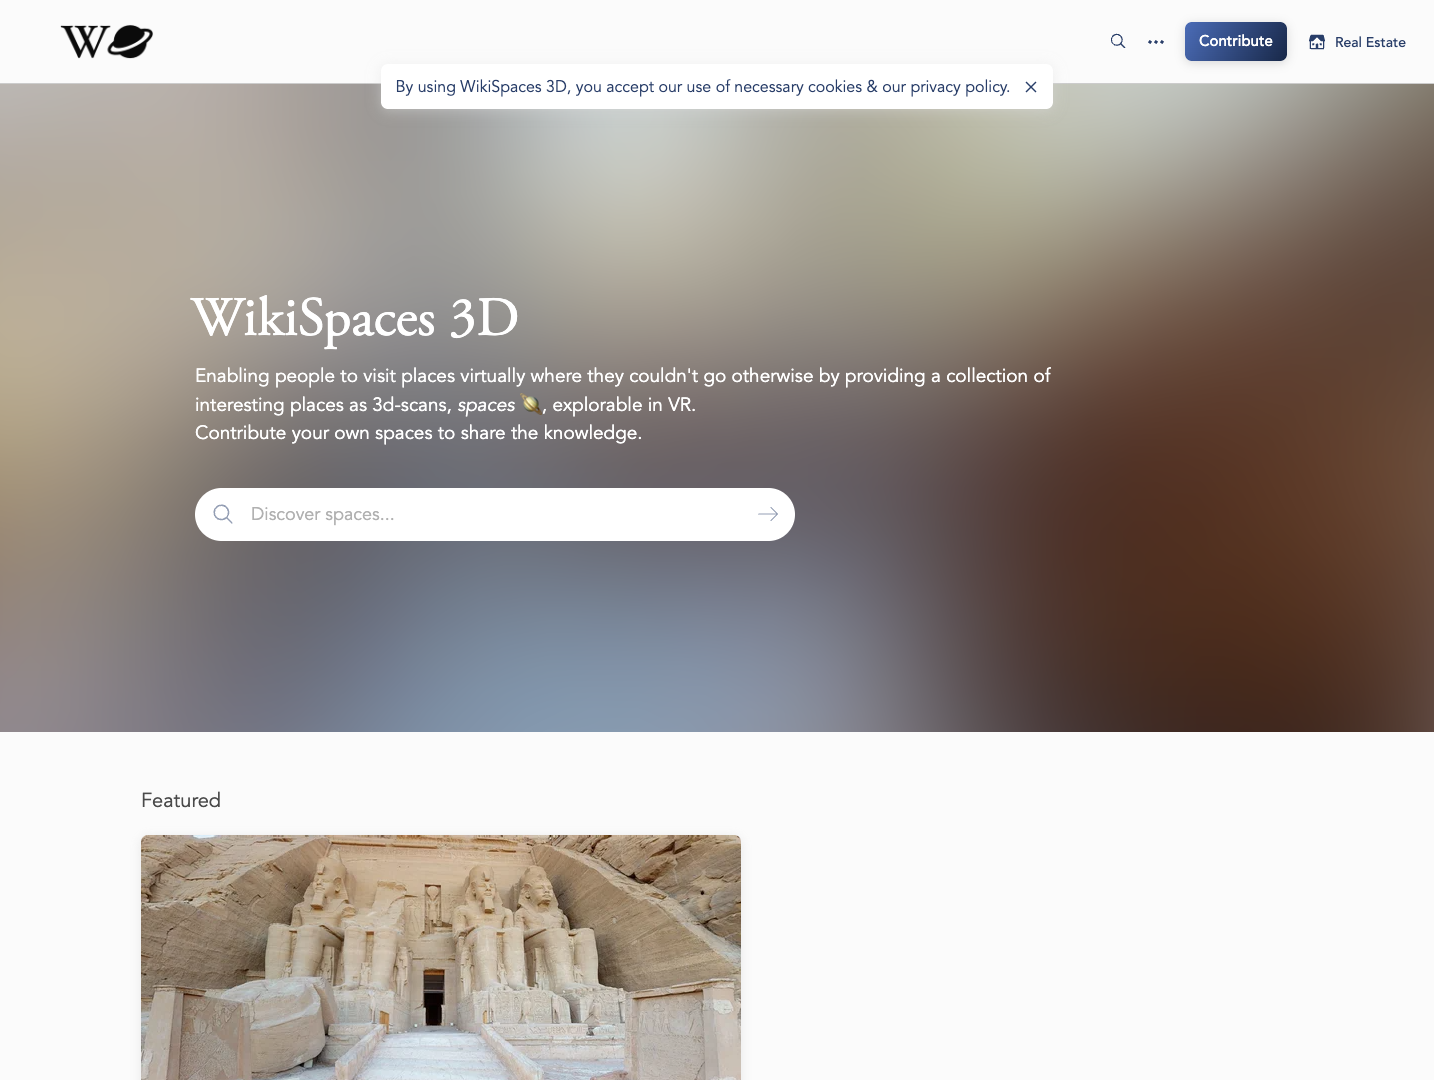Screen dimensions: 1434x1080
Task: Click the Contribute button
Action: point(1235,41)
